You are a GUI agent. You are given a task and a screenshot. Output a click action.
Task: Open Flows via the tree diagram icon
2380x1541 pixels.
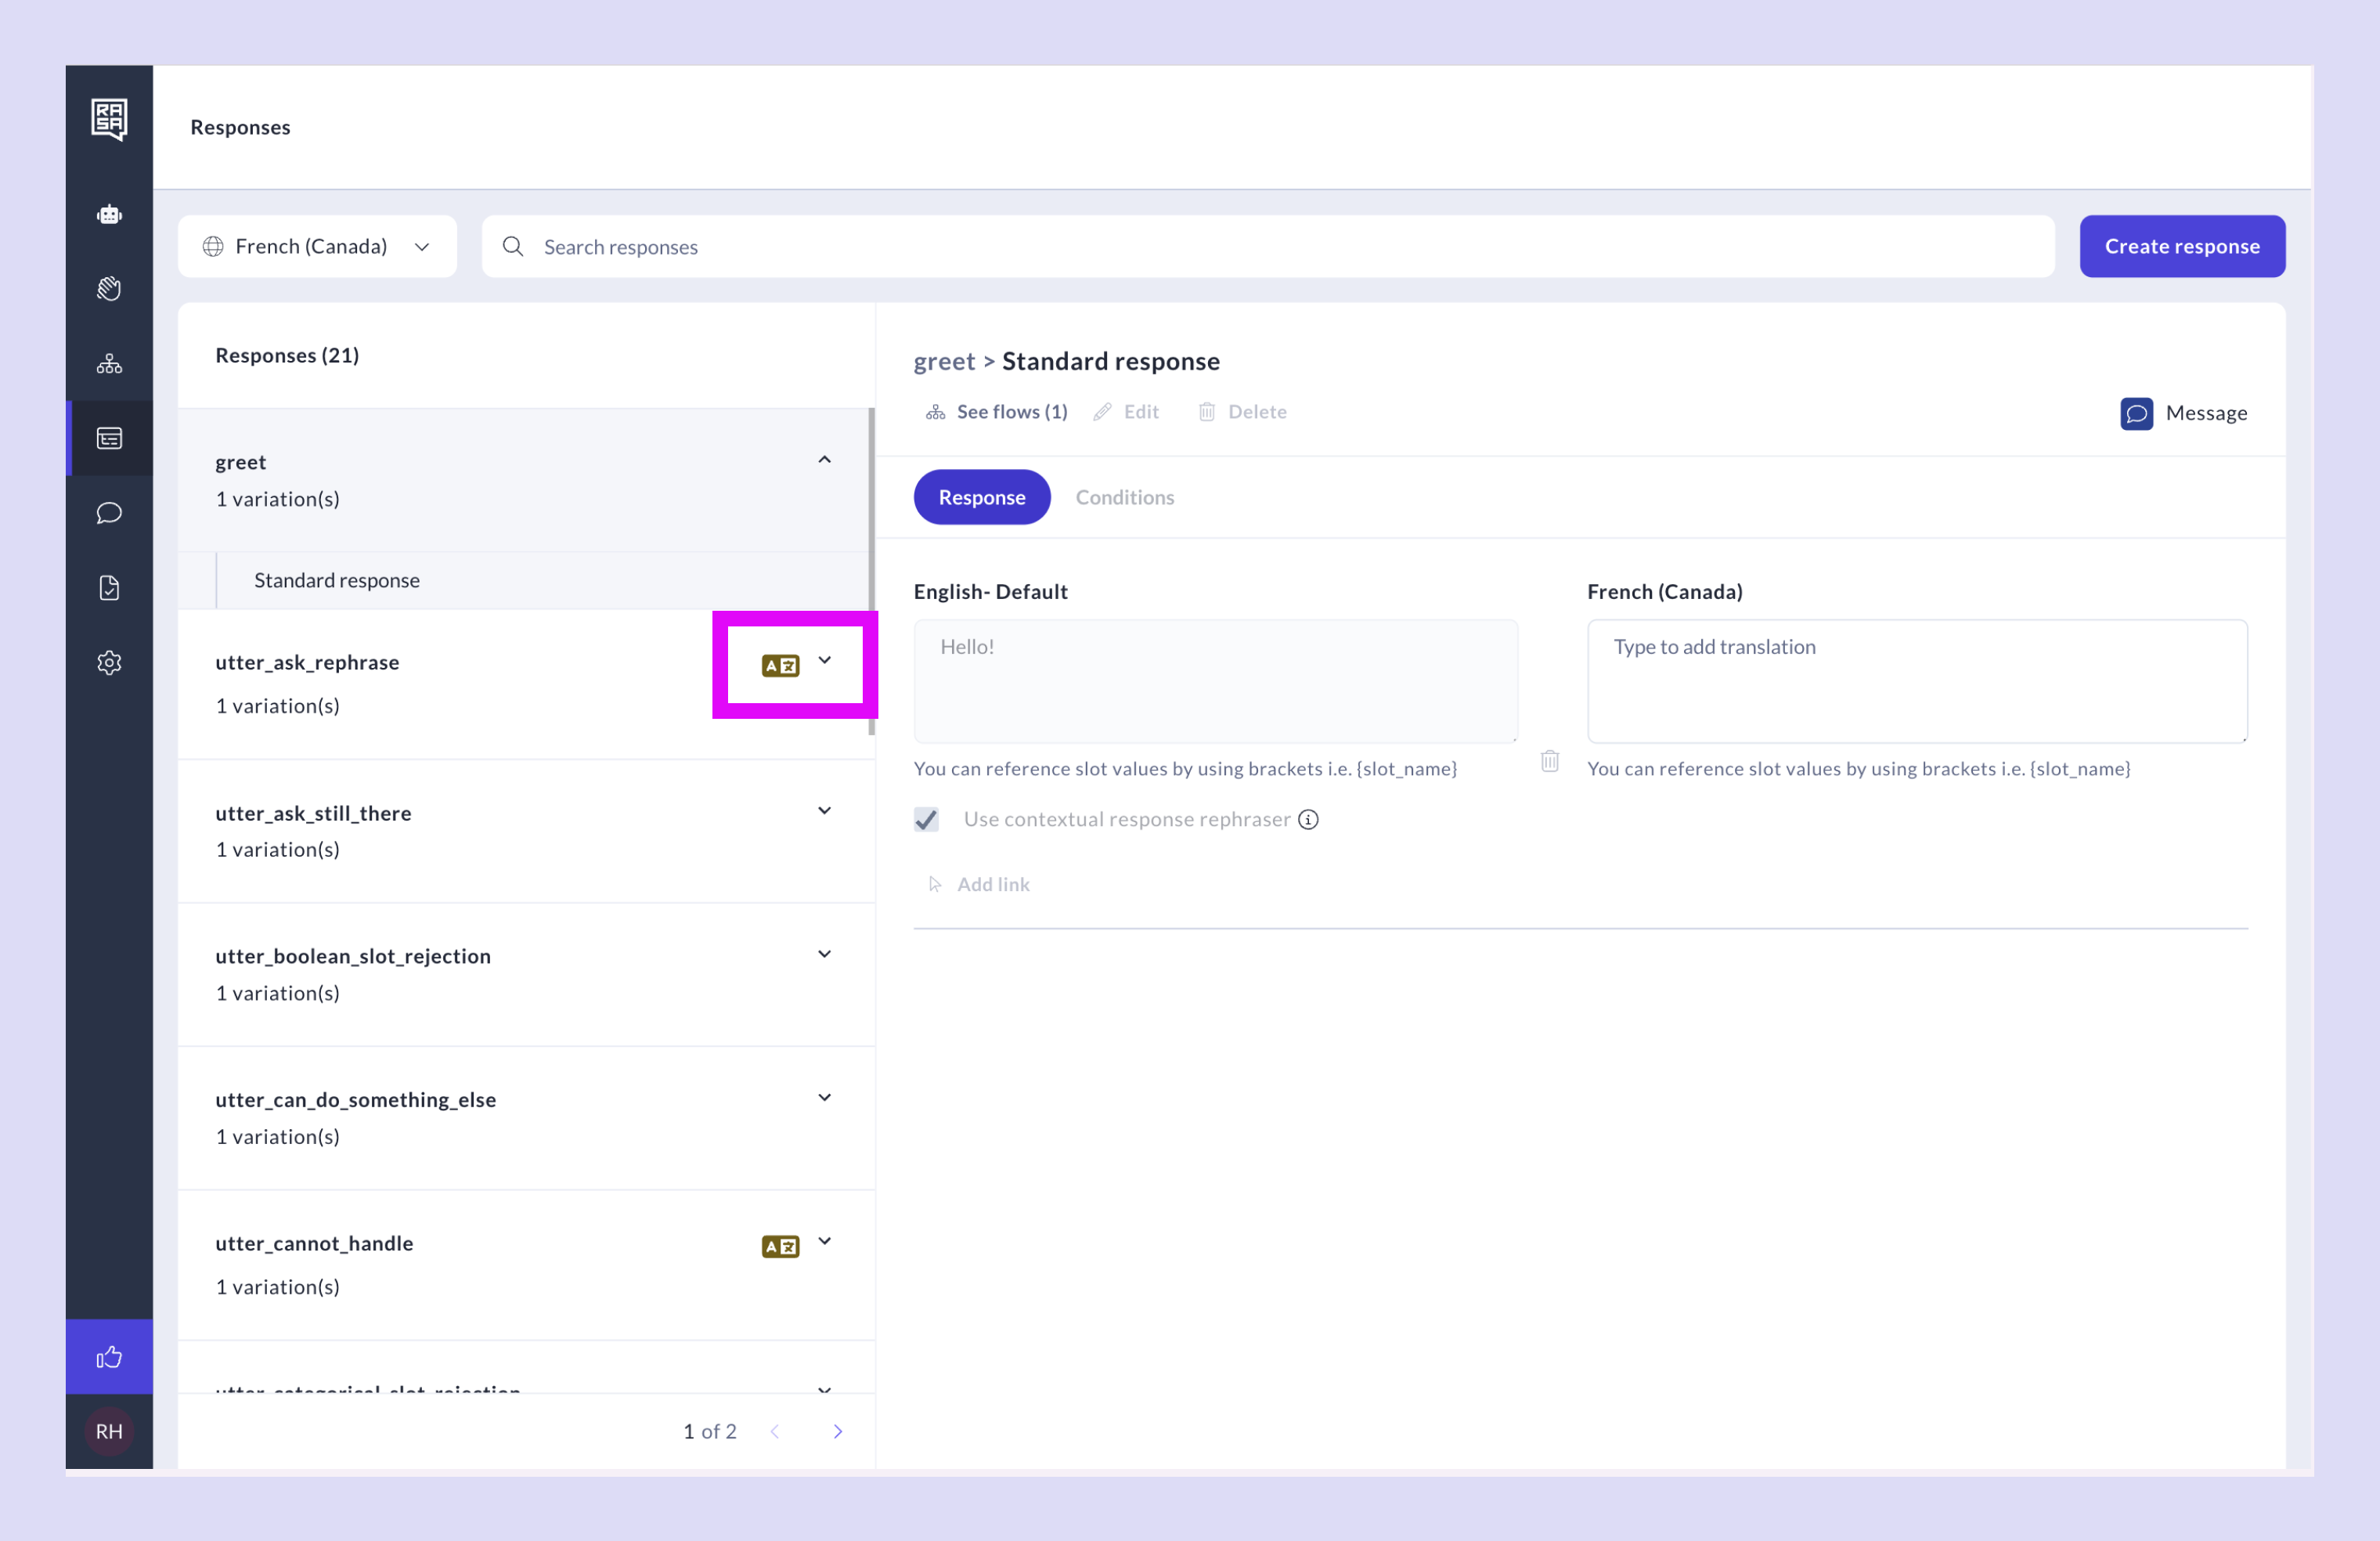click(109, 363)
